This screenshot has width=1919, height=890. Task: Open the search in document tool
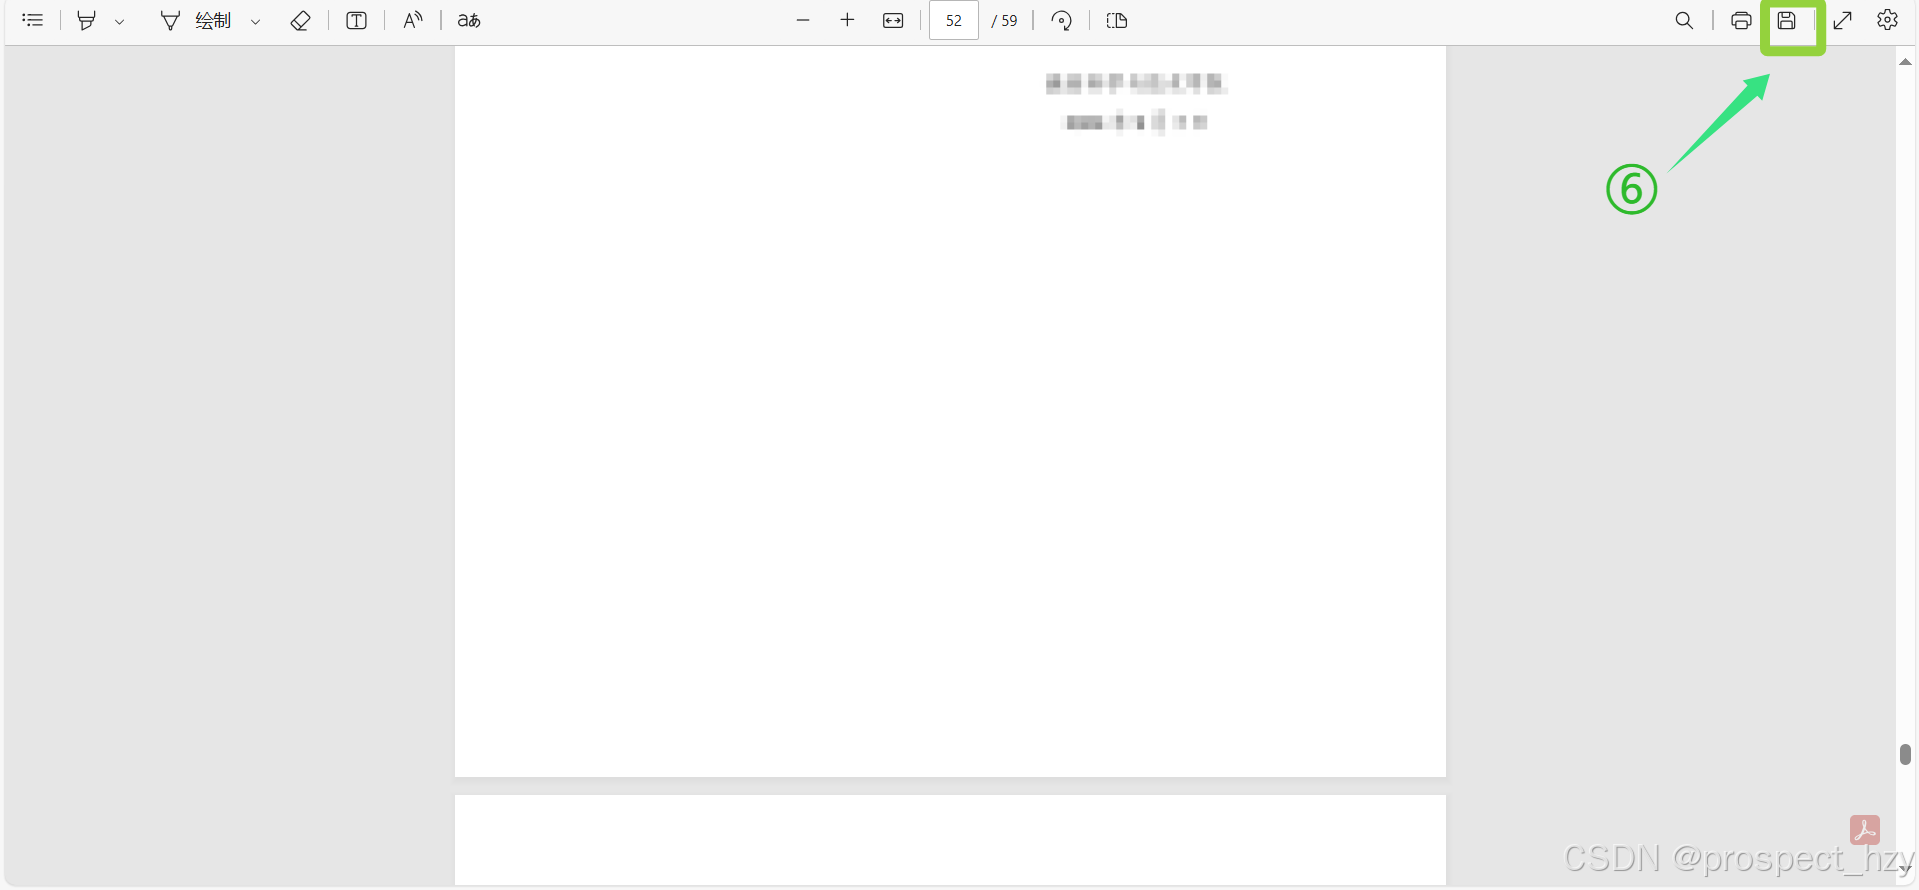[x=1684, y=20]
